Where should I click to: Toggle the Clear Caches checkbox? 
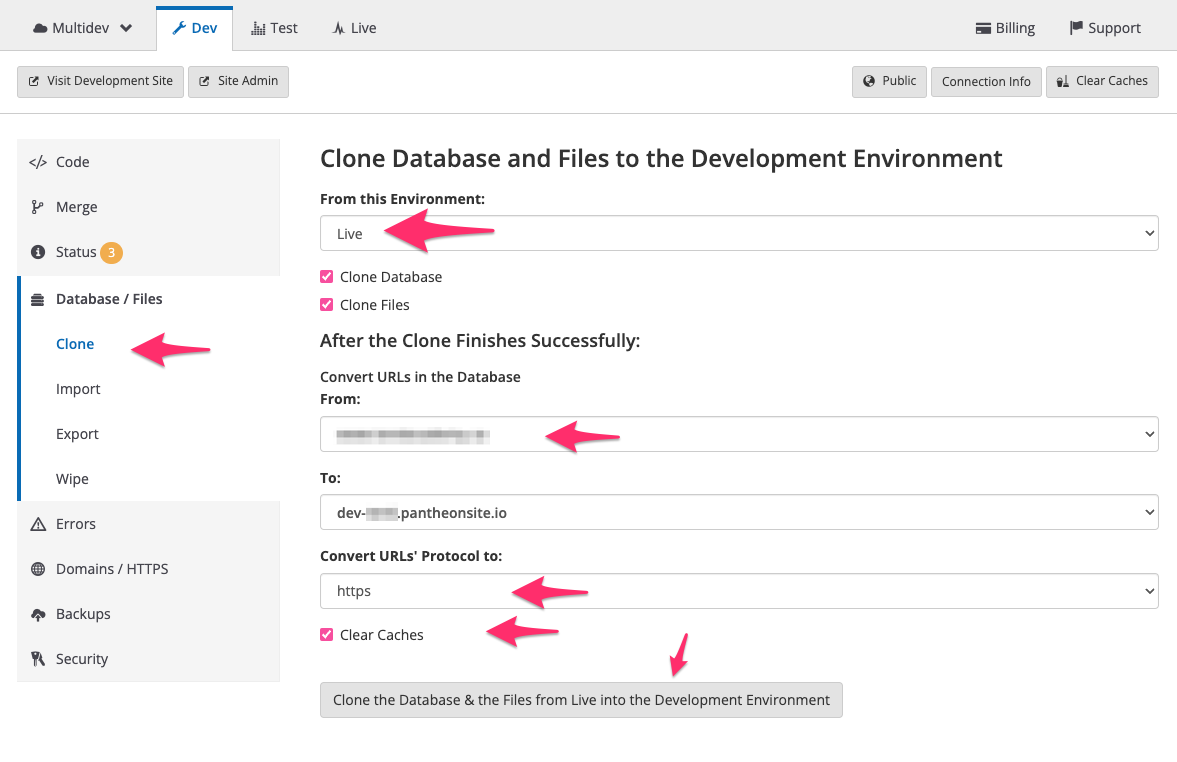327,635
